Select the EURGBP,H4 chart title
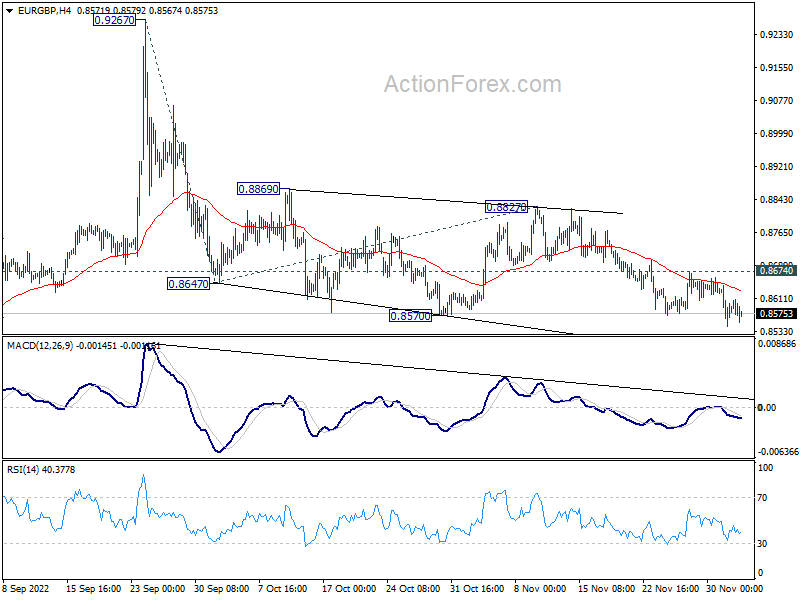This screenshot has height=600, width=800. pos(44,11)
